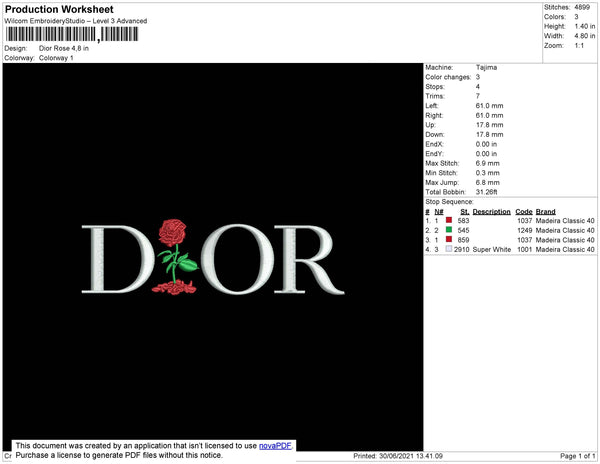Select stitch count 859 in stop row 3
The height and width of the screenshot is (464, 600).
coord(463,240)
